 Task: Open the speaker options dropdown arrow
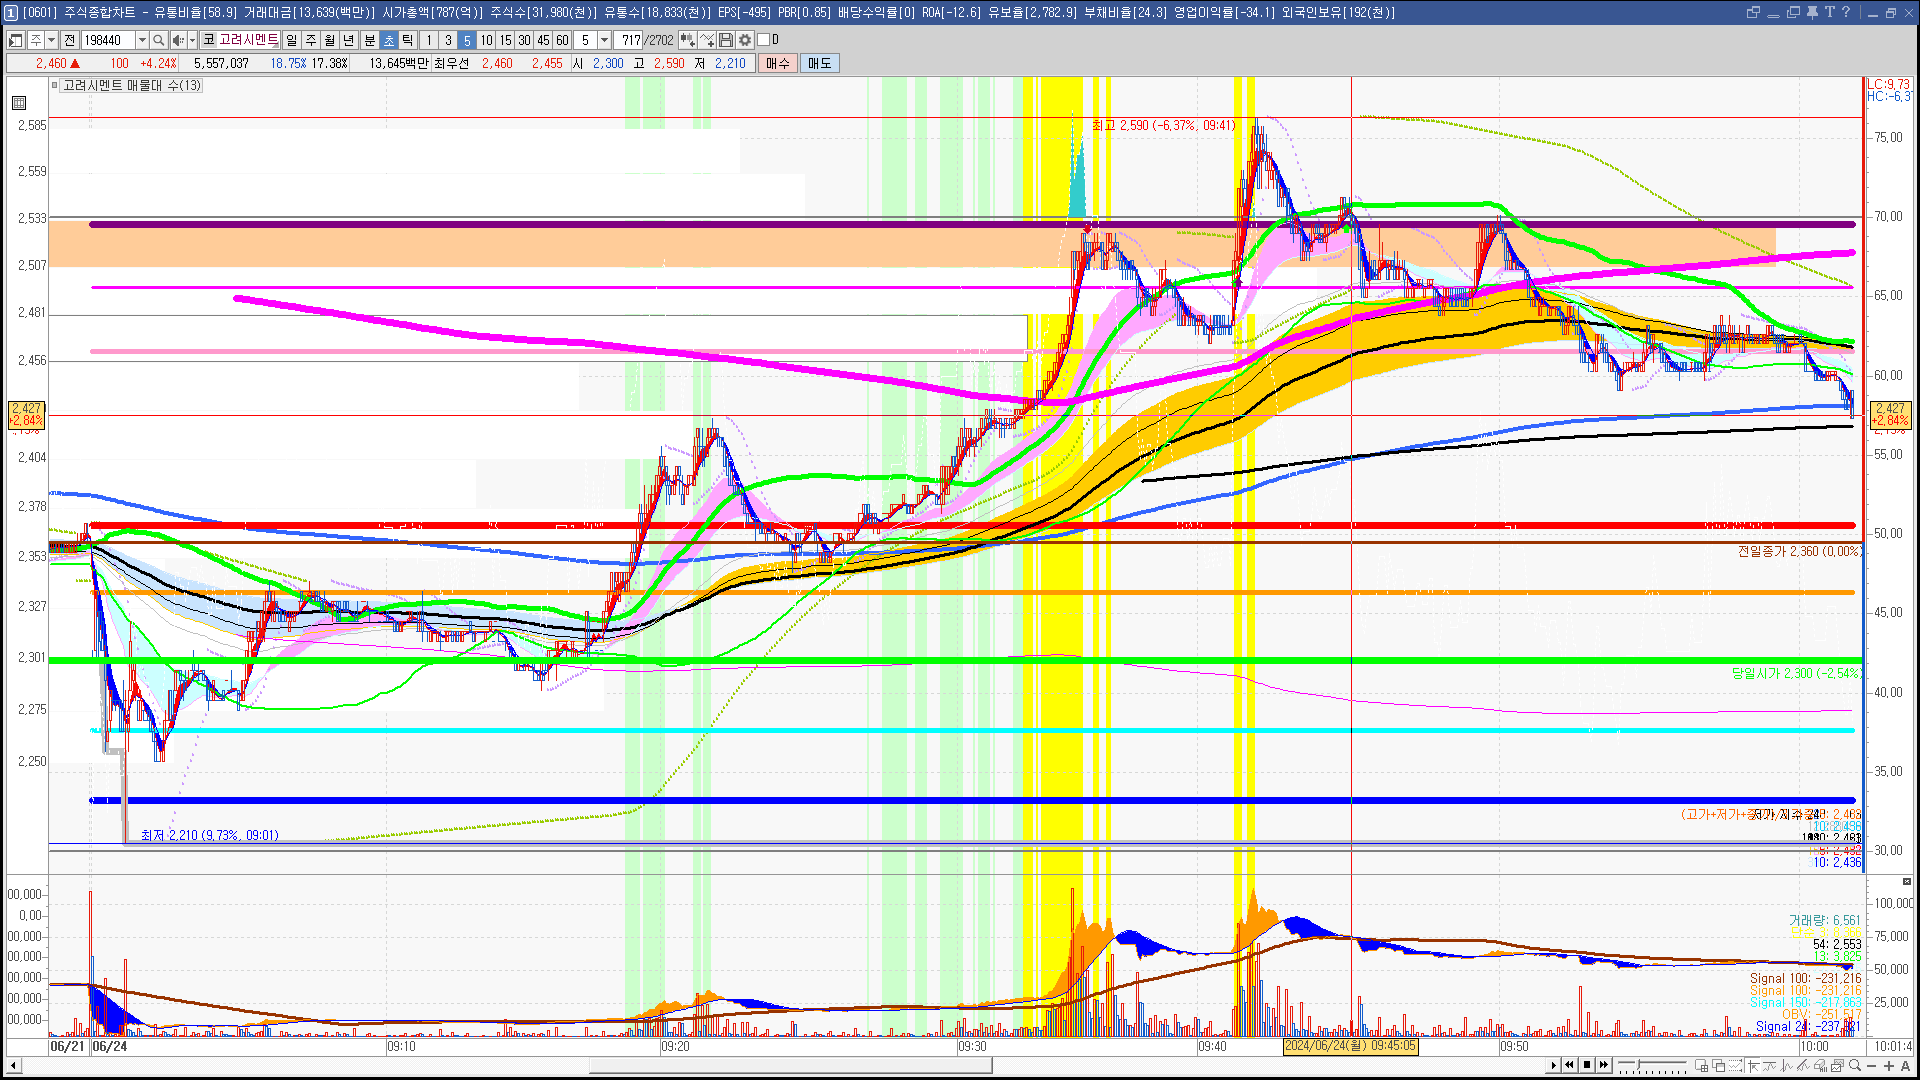coord(192,40)
